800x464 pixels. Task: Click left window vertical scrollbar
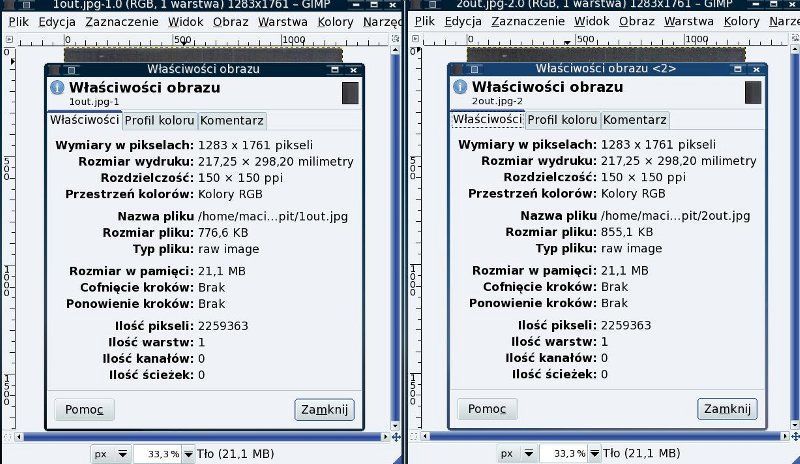(395, 237)
